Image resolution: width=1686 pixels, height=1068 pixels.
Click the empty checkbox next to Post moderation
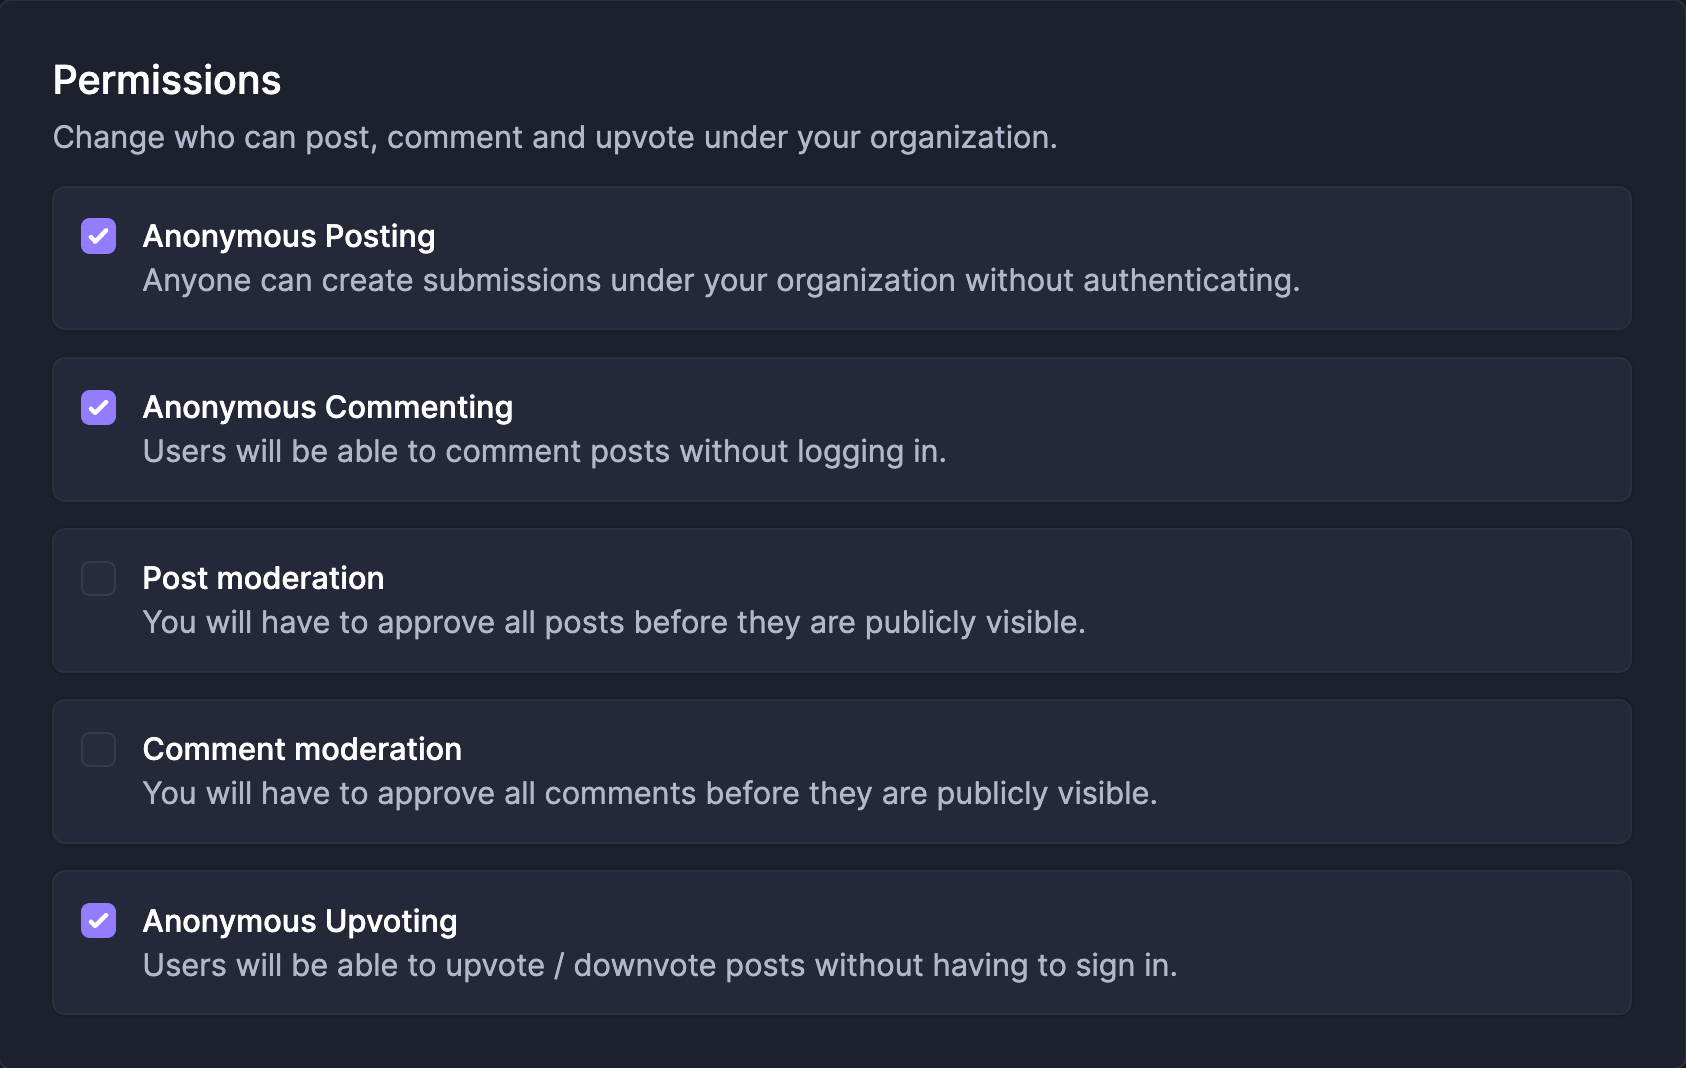97,578
